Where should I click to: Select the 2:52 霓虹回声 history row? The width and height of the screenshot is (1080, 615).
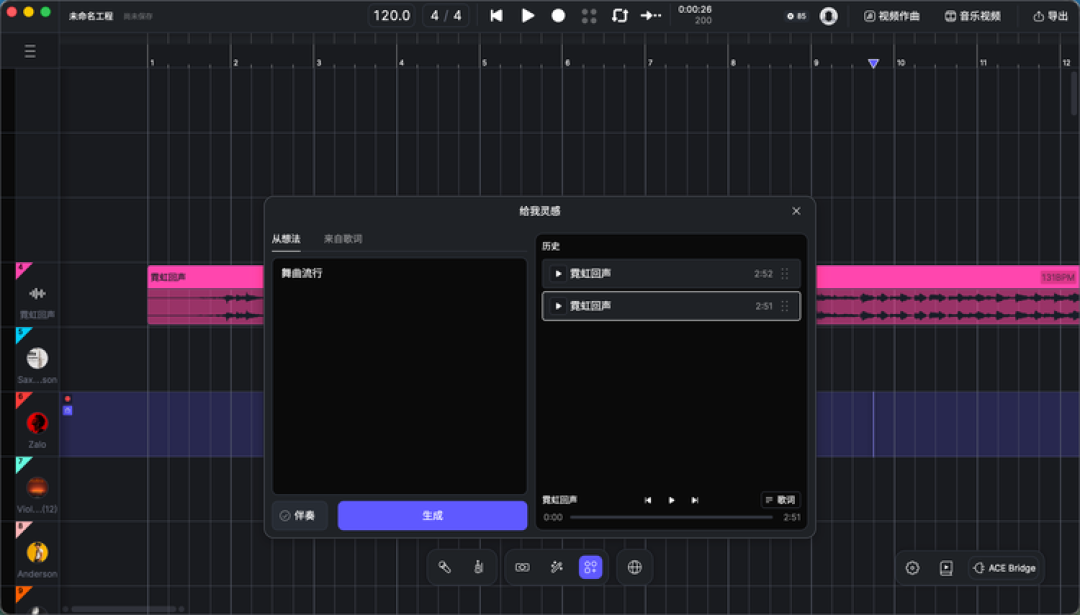[672, 273]
